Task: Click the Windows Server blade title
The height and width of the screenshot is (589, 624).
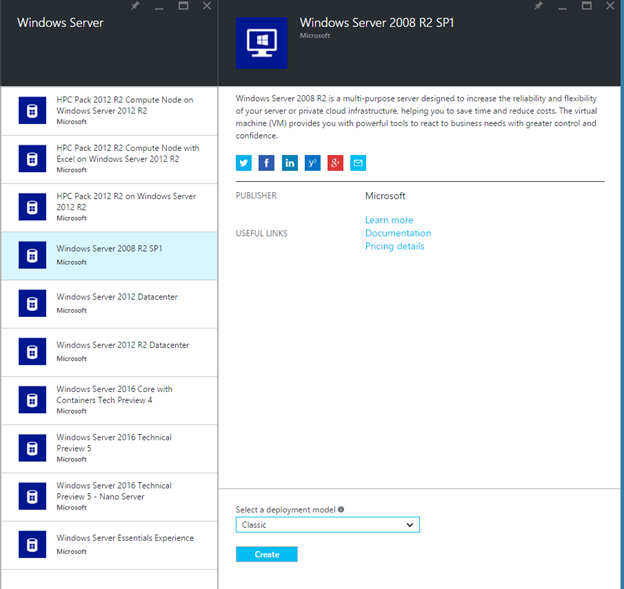Action: [60, 23]
